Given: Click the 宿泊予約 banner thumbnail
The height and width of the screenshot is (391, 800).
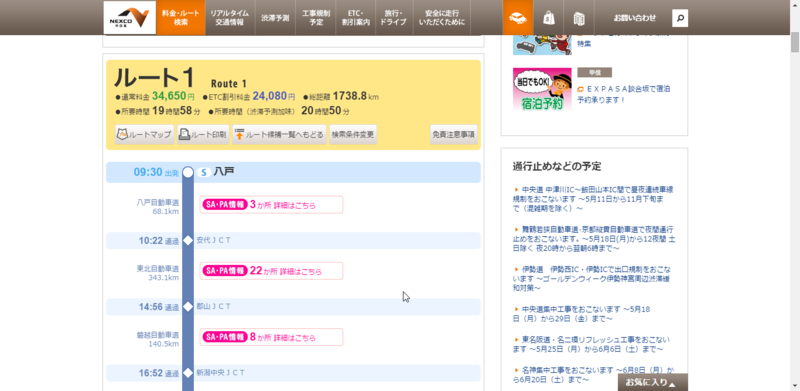Looking at the screenshot, I should click(542, 89).
